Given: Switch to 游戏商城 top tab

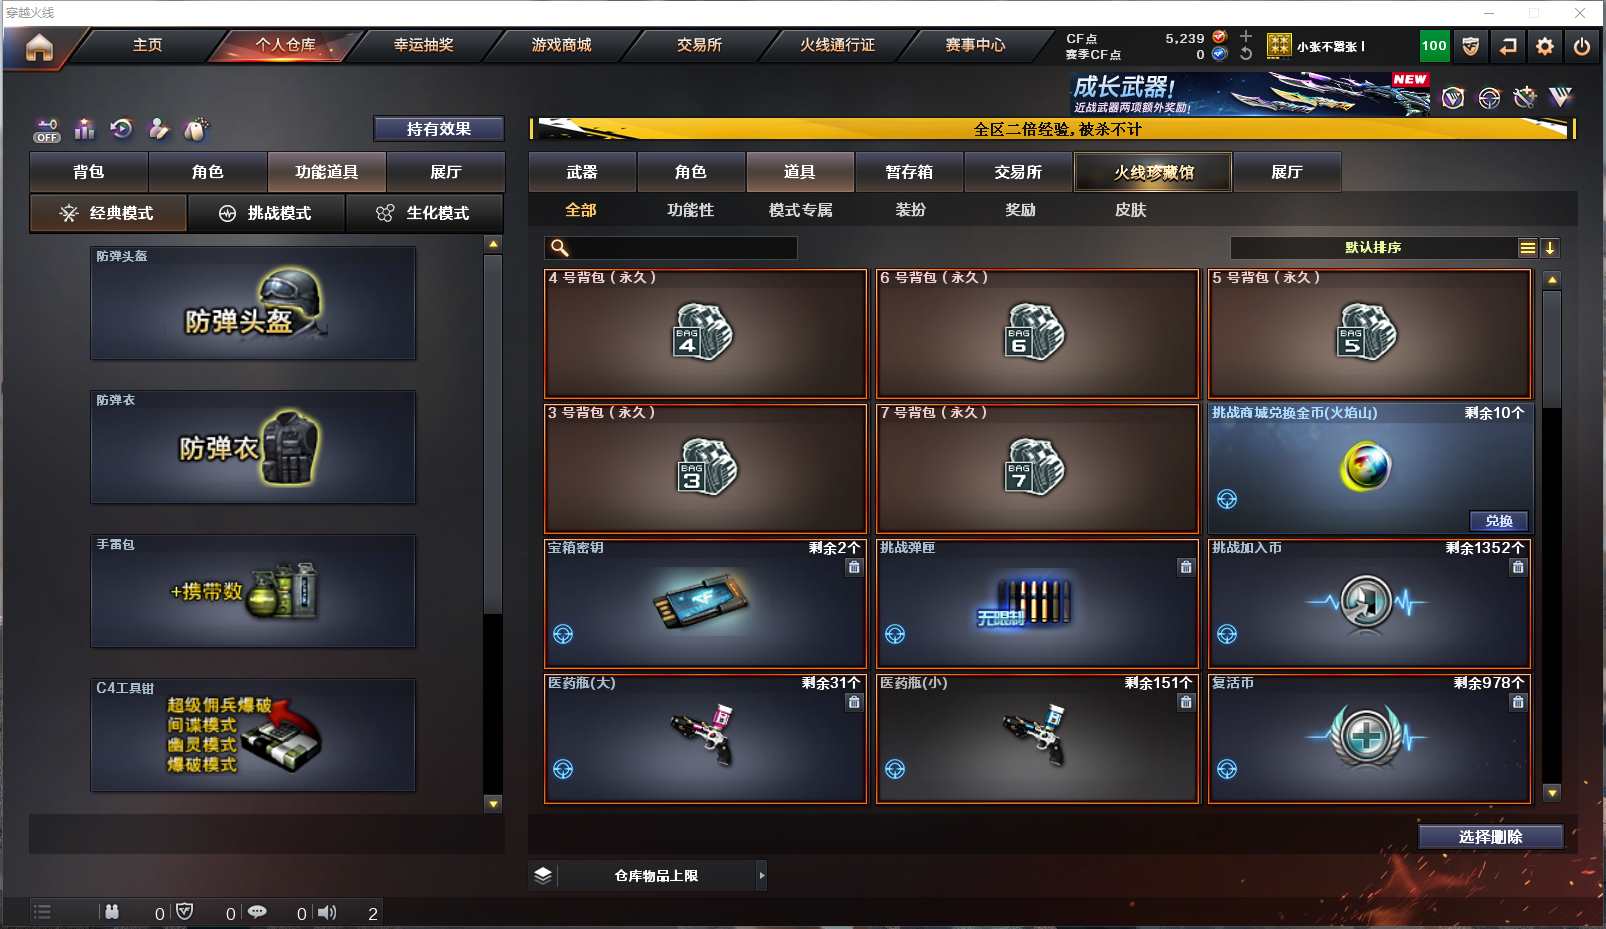Looking at the screenshot, I should (x=561, y=45).
